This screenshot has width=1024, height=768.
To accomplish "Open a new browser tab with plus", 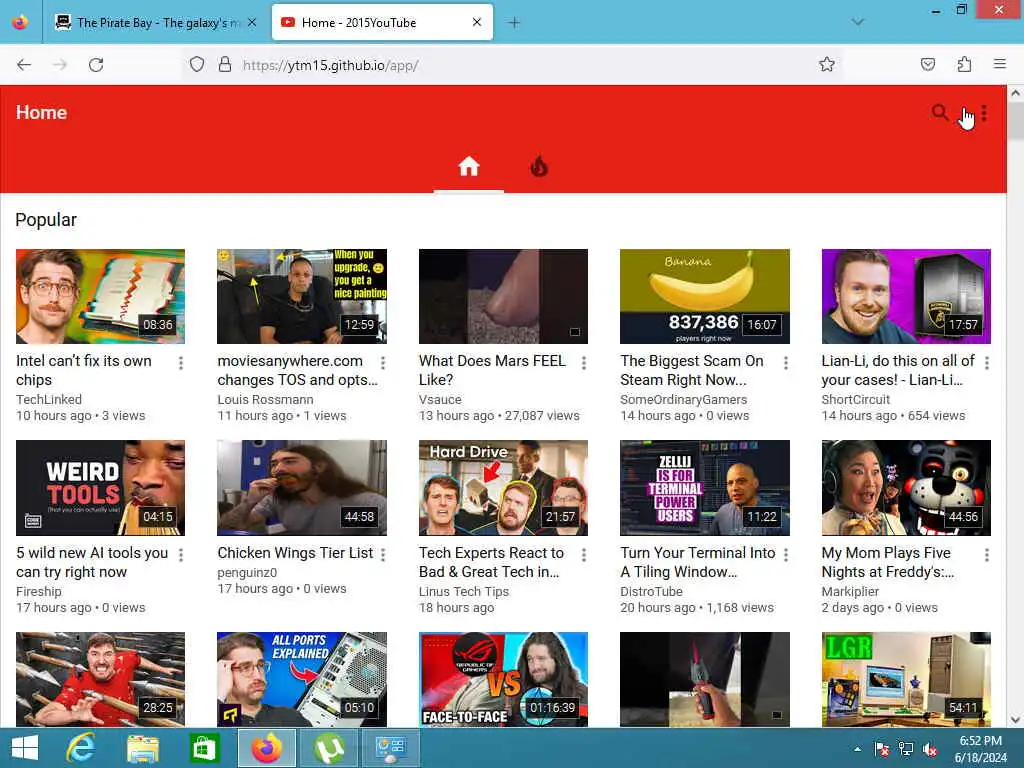I will (514, 23).
